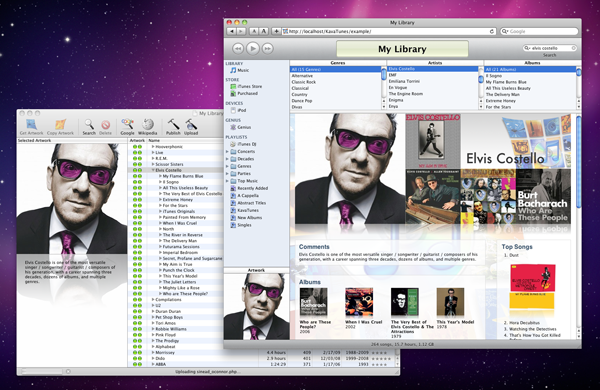Screen dimensions: 600x390
Task: Click Watching the Detectives top song
Action: pos(533,329)
